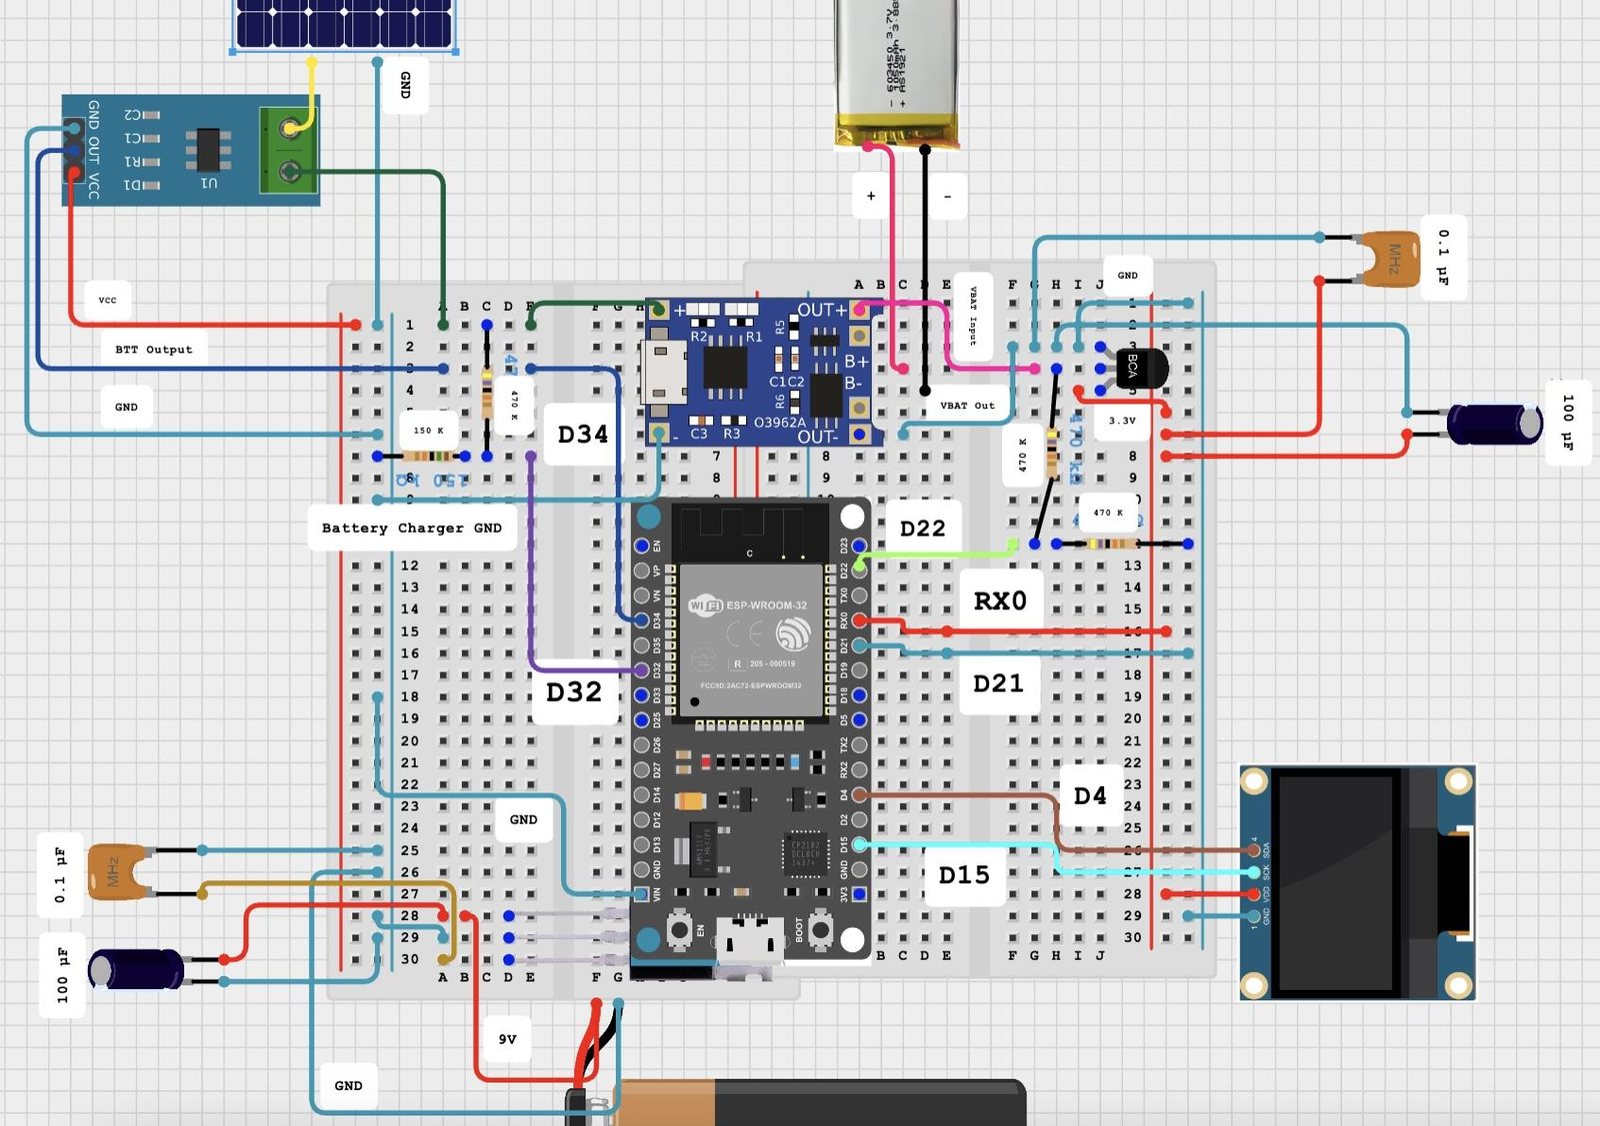This screenshot has width=1600, height=1126.
Task: Select the D4 pin label
Action: [x=1090, y=797]
